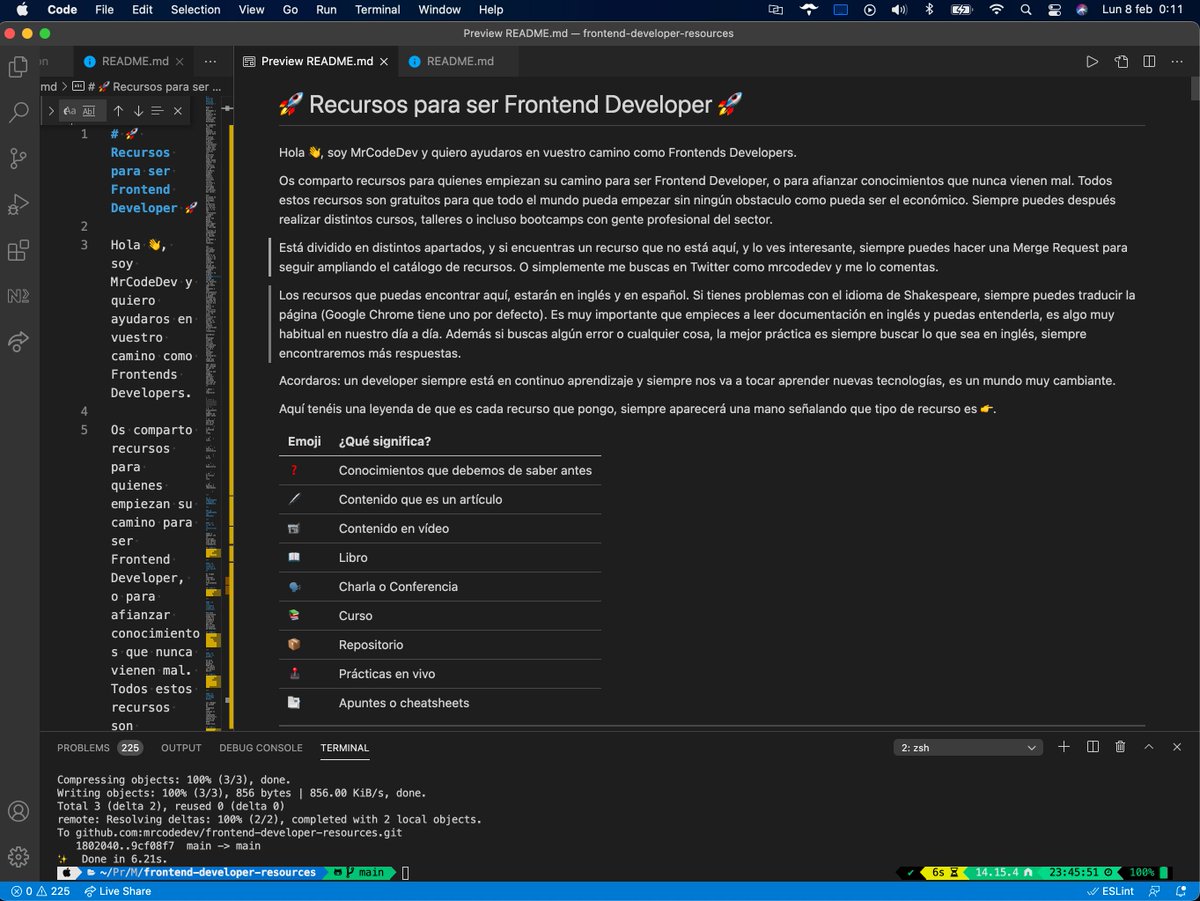Select the TERMINAL panel tab
1200x901 pixels.
tap(345, 748)
